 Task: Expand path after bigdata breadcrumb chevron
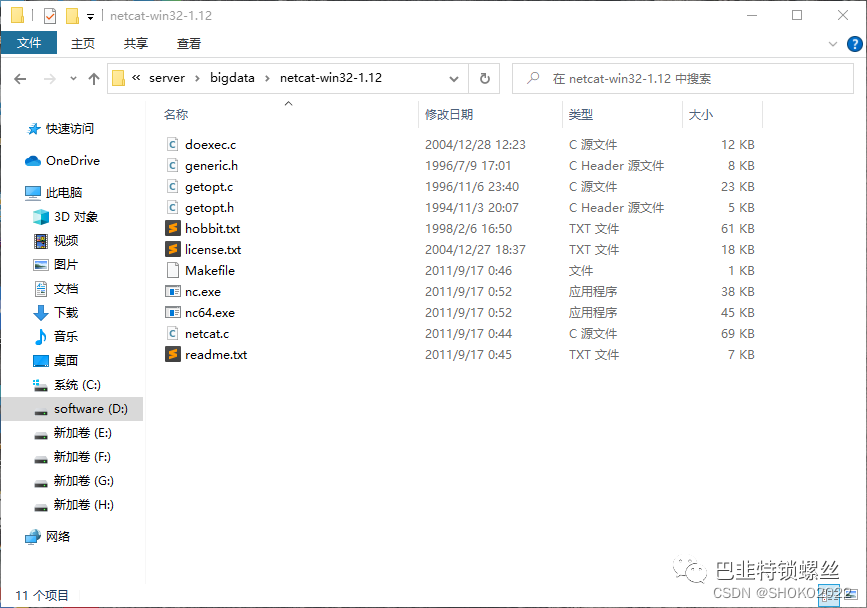[x=268, y=78]
